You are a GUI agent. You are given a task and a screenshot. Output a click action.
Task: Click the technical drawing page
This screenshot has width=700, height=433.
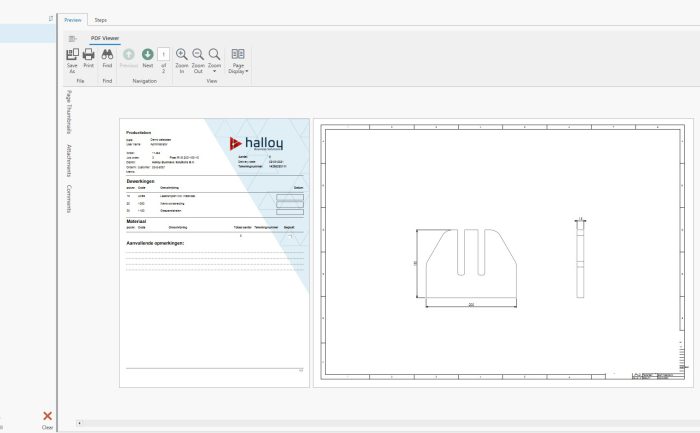click(501, 254)
